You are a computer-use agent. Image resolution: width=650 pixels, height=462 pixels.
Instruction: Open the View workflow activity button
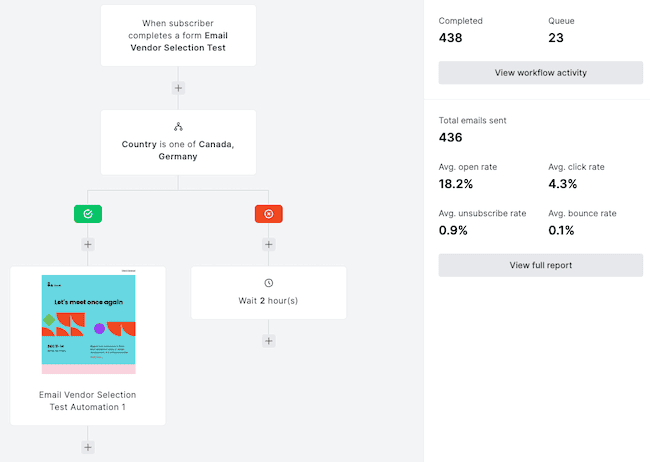pyautogui.click(x=540, y=73)
